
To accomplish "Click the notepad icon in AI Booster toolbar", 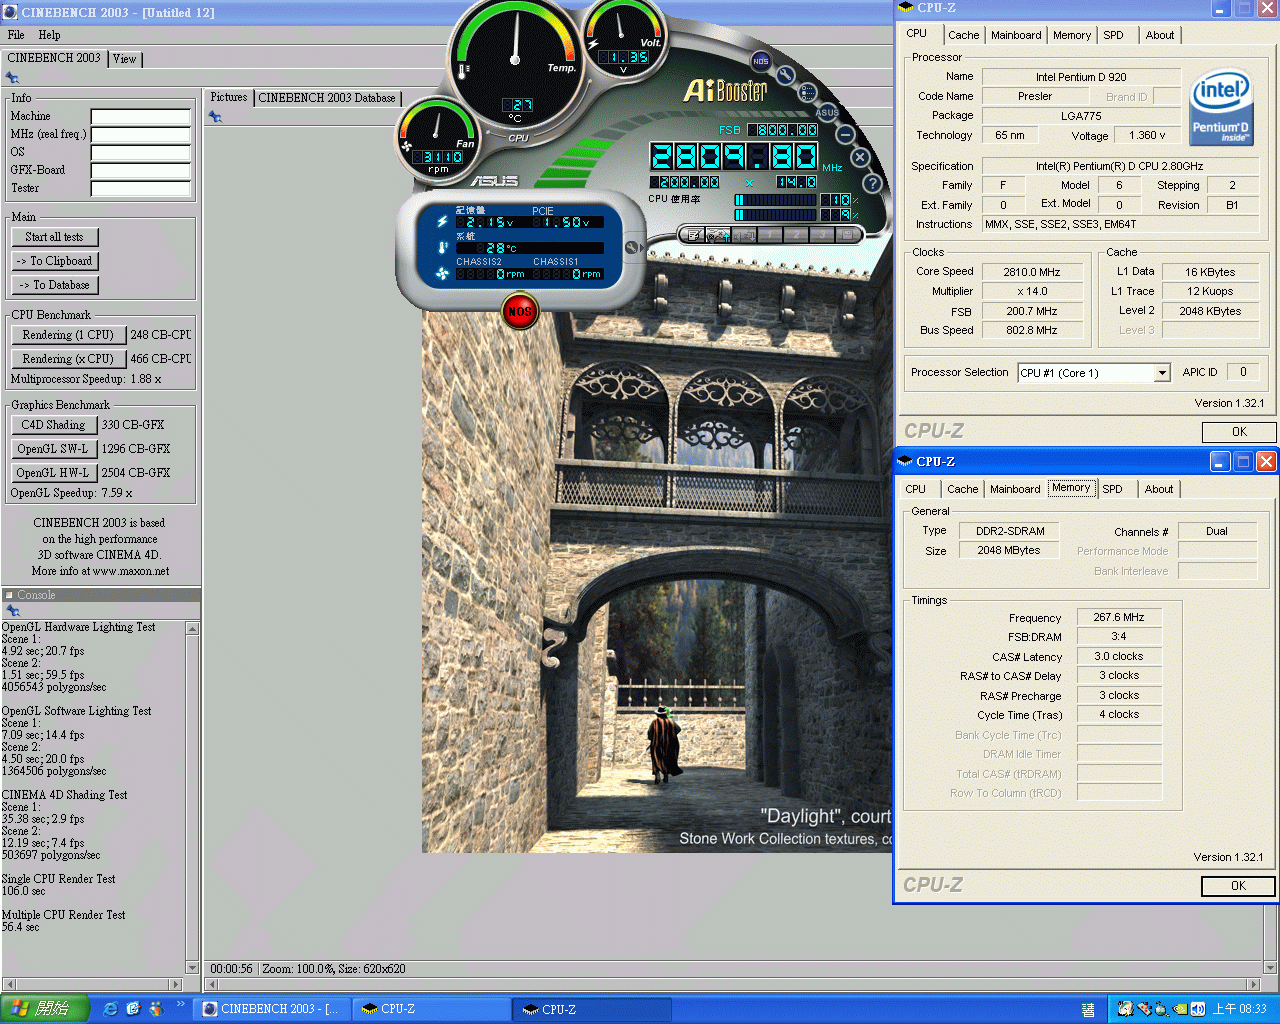I will (x=693, y=235).
